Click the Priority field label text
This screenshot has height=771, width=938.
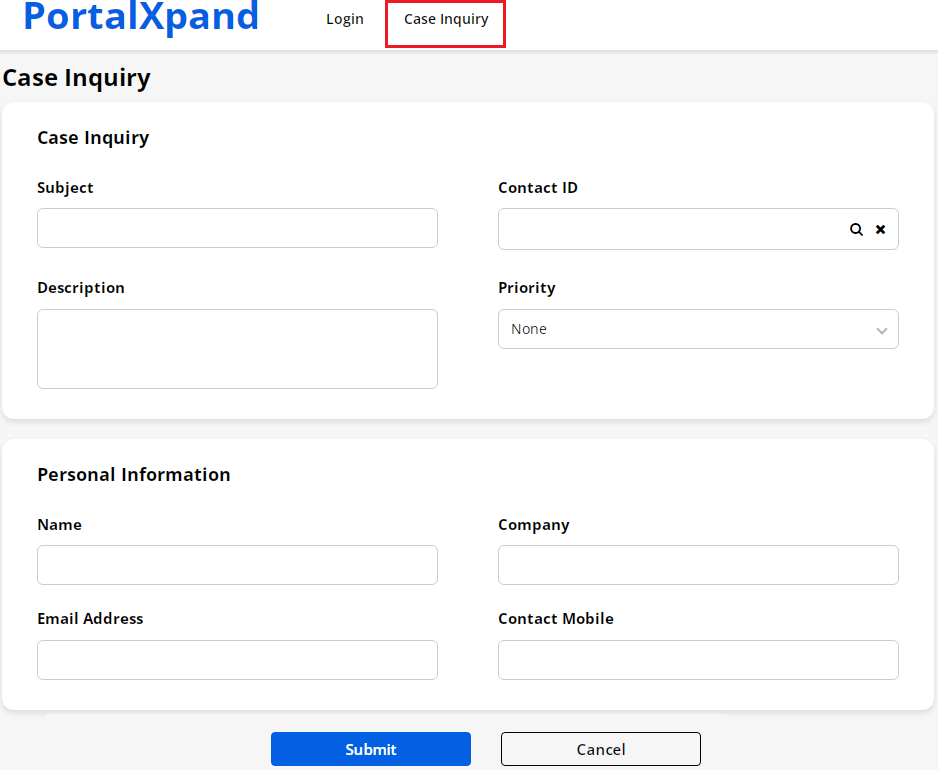527,288
